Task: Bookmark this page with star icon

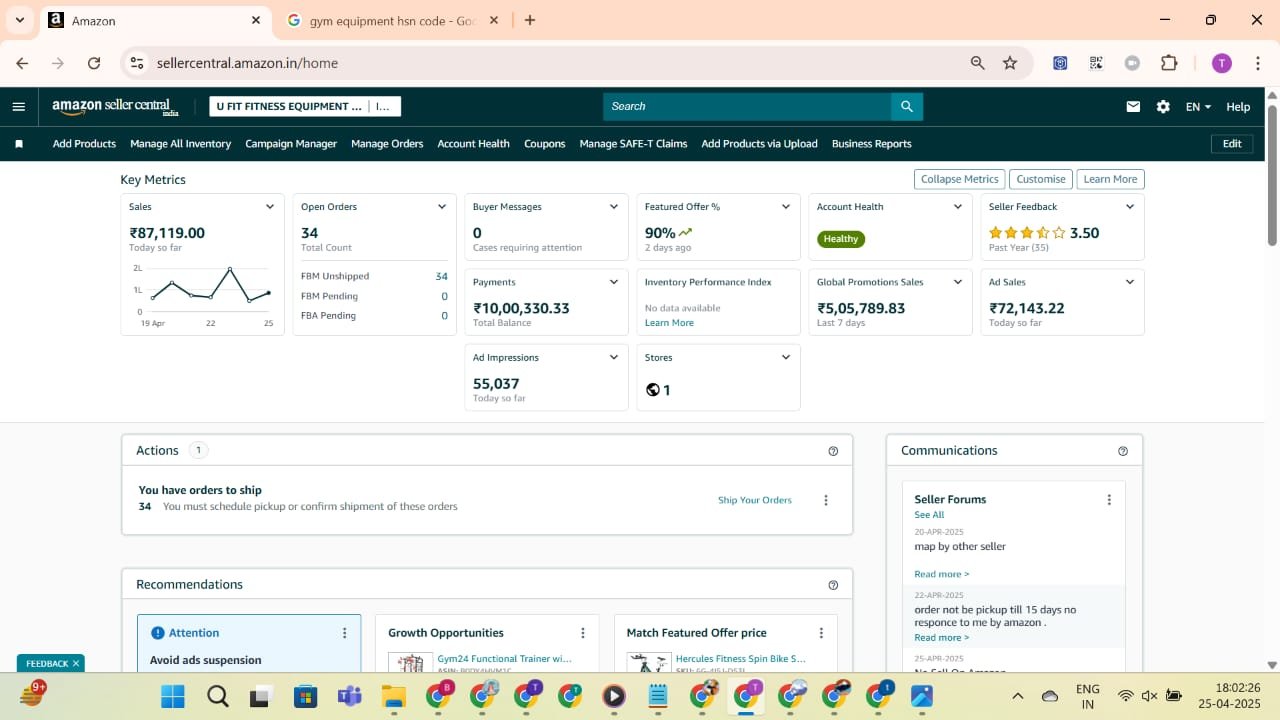Action: pyautogui.click(x=1010, y=63)
